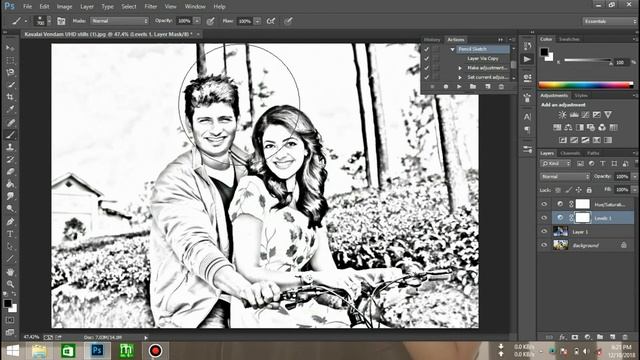Open the Essentials workspace dropdown
Viewport: 640px width, 360px height.
pyautogui.click(x=609, y=21)
